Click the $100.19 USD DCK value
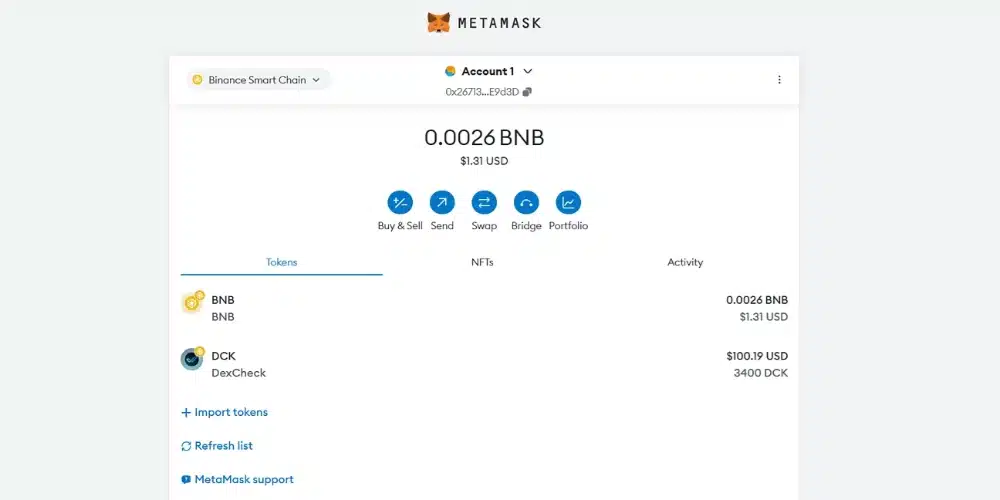This screenshot has height=500, width=1000. click(x=757, y=356)
